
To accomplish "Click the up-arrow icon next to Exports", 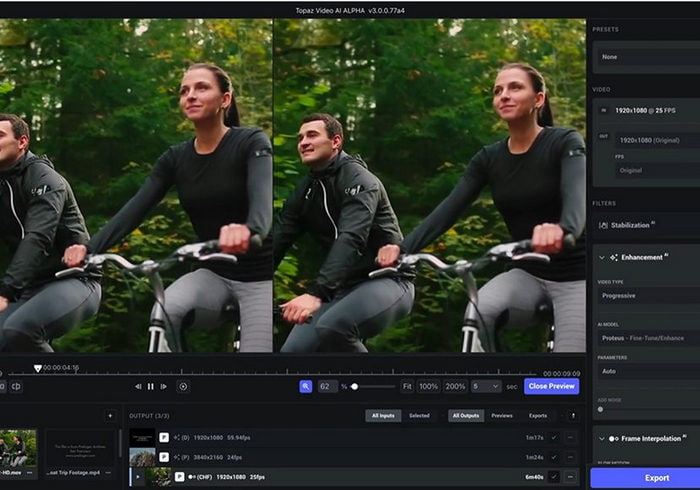I will click(573, 415).
